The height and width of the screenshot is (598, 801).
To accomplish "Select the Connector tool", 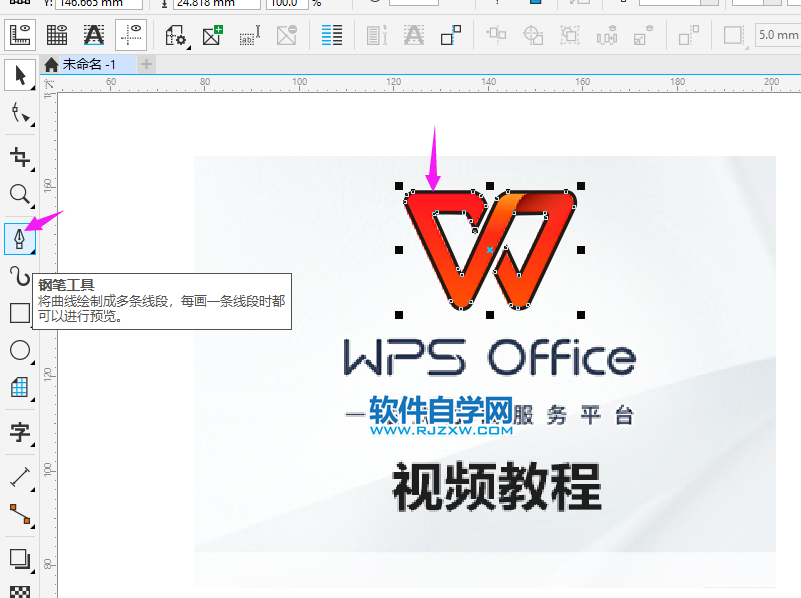I will (20, 514).
